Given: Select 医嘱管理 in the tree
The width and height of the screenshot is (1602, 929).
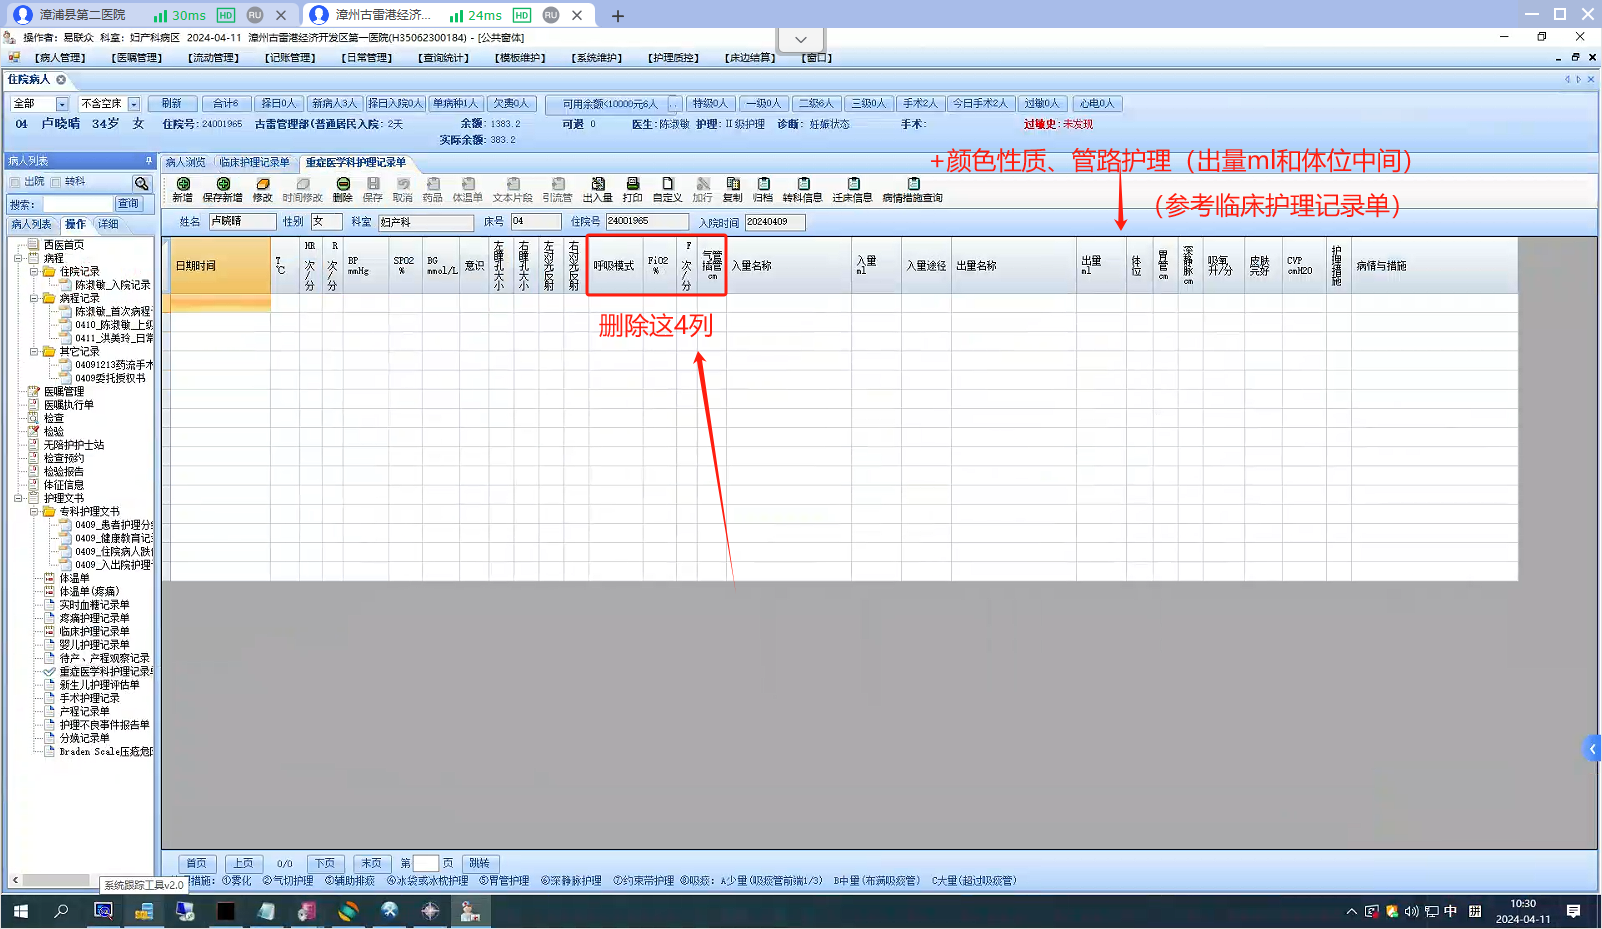Looking at the screenshot, I should pos(64,392).
